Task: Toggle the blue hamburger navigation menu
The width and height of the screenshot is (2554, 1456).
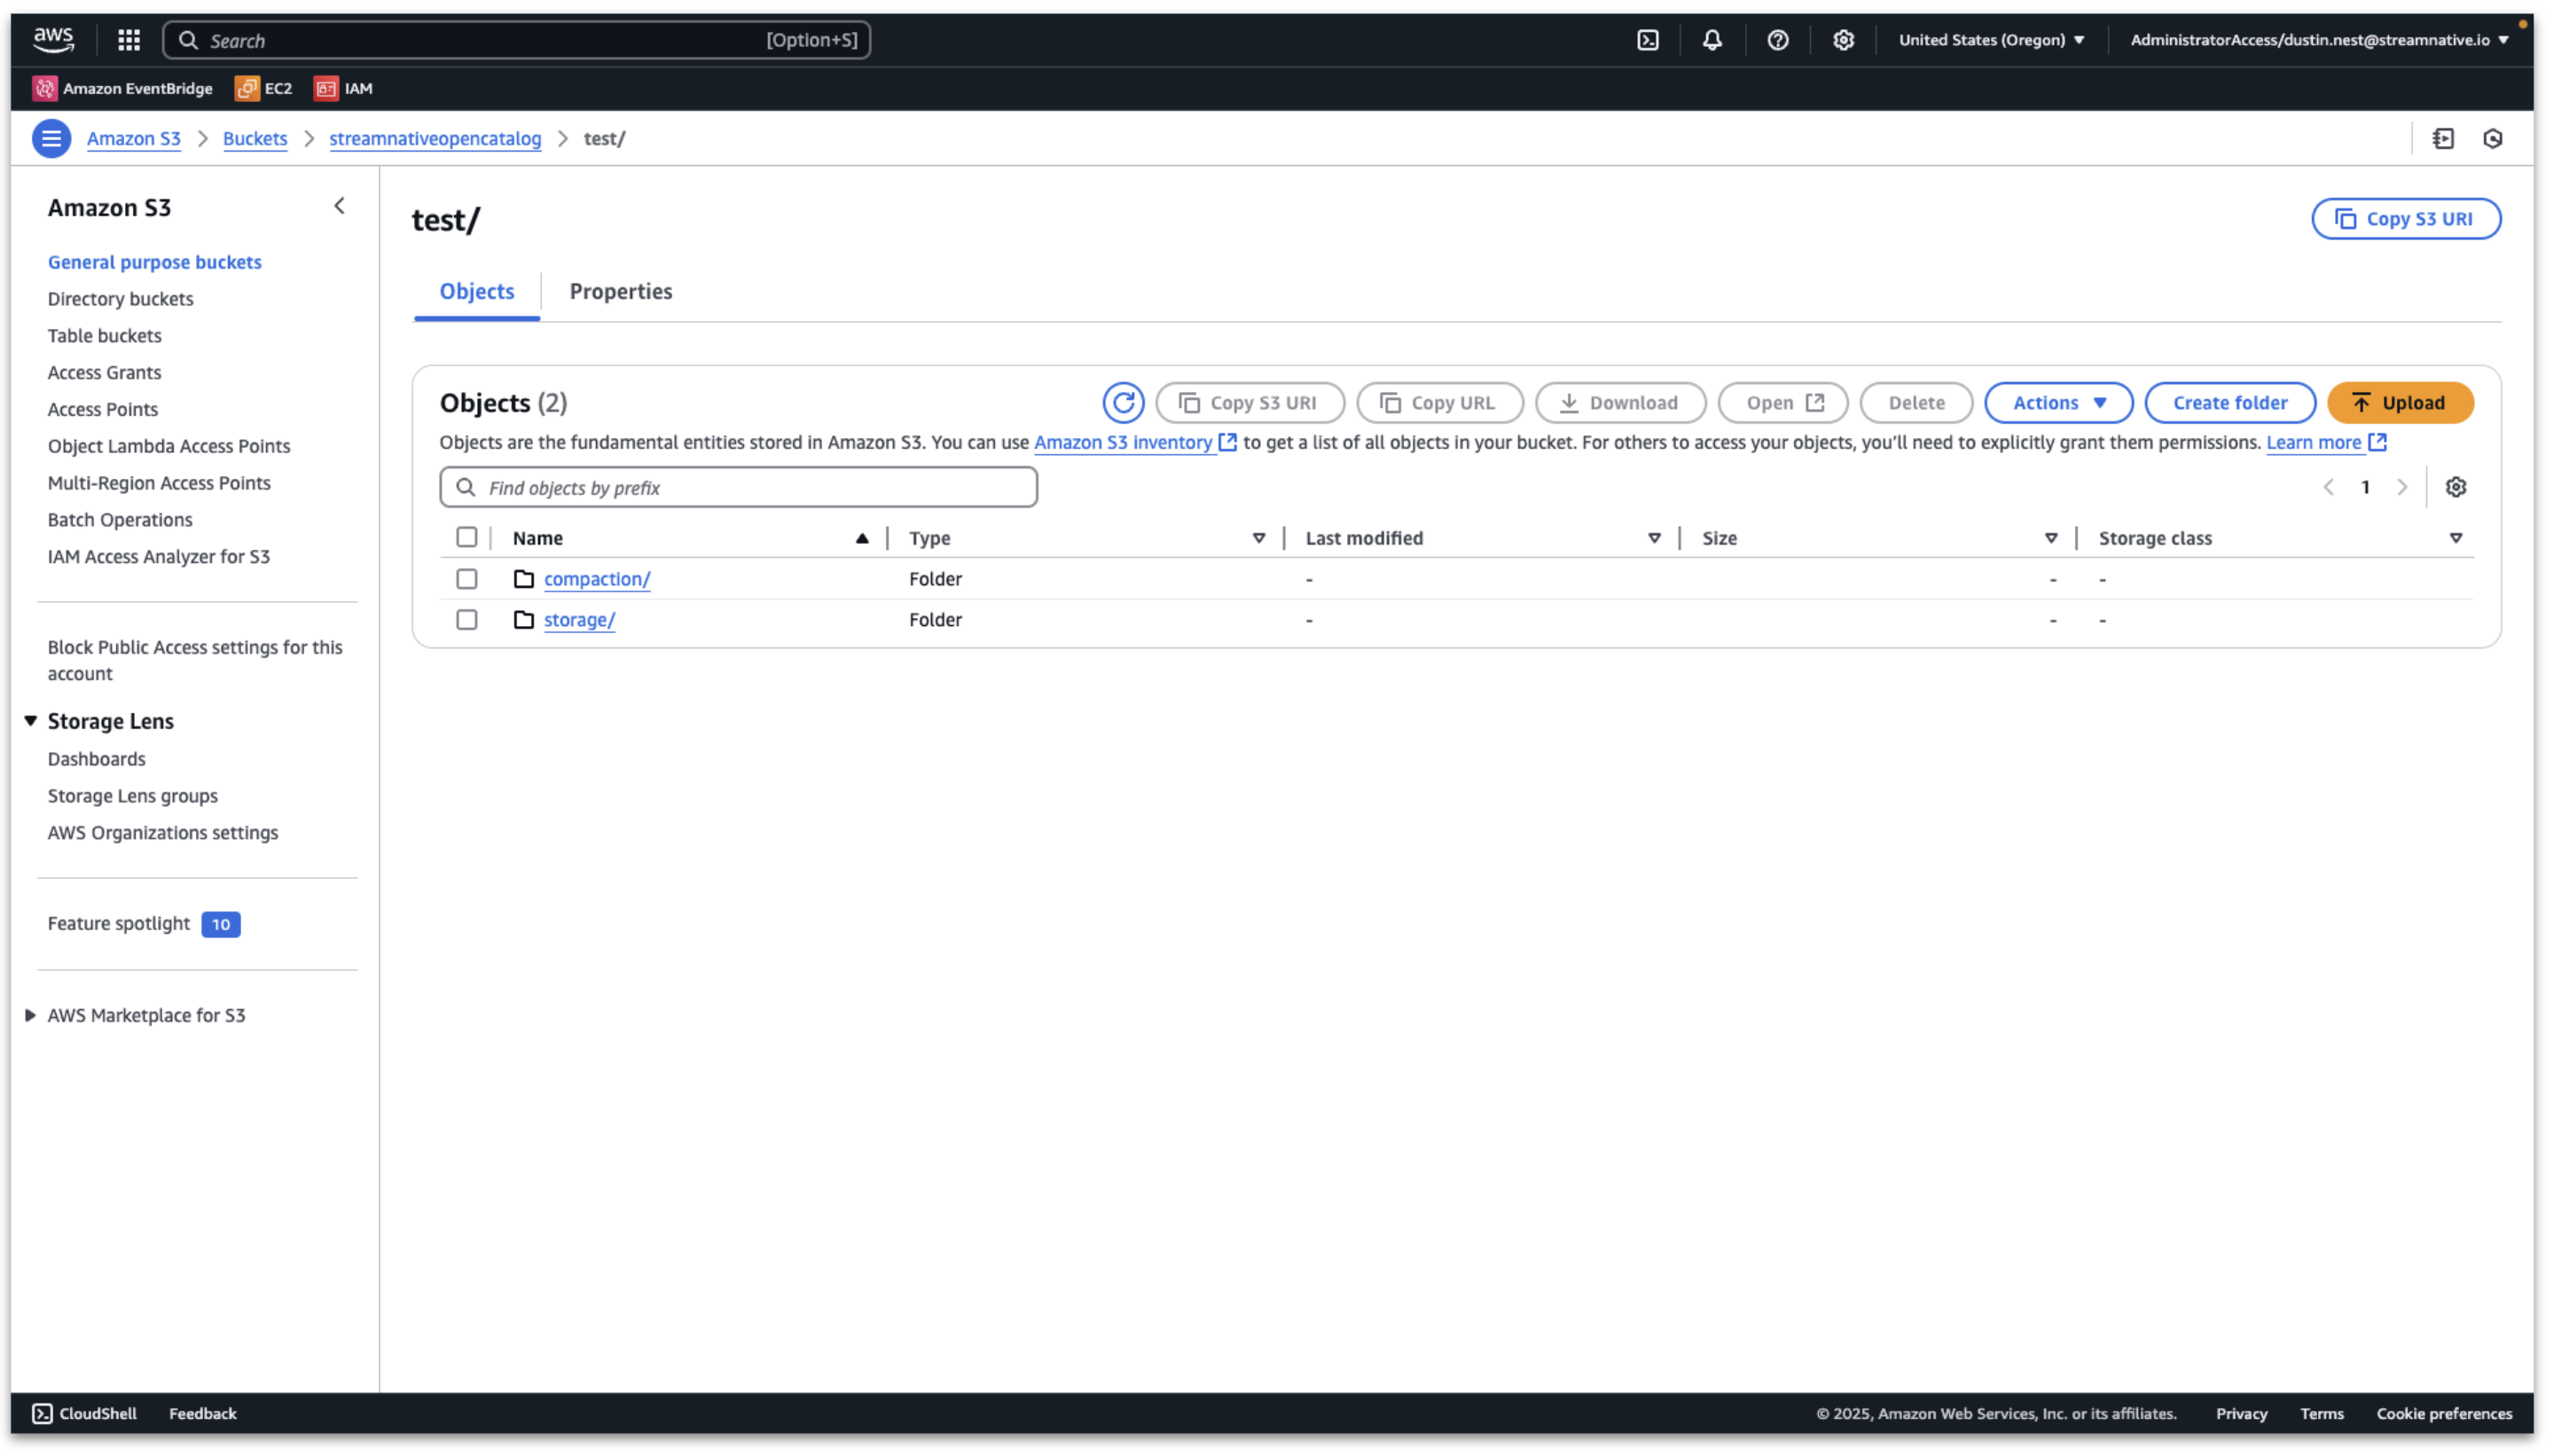Action: tap(51, 139)
